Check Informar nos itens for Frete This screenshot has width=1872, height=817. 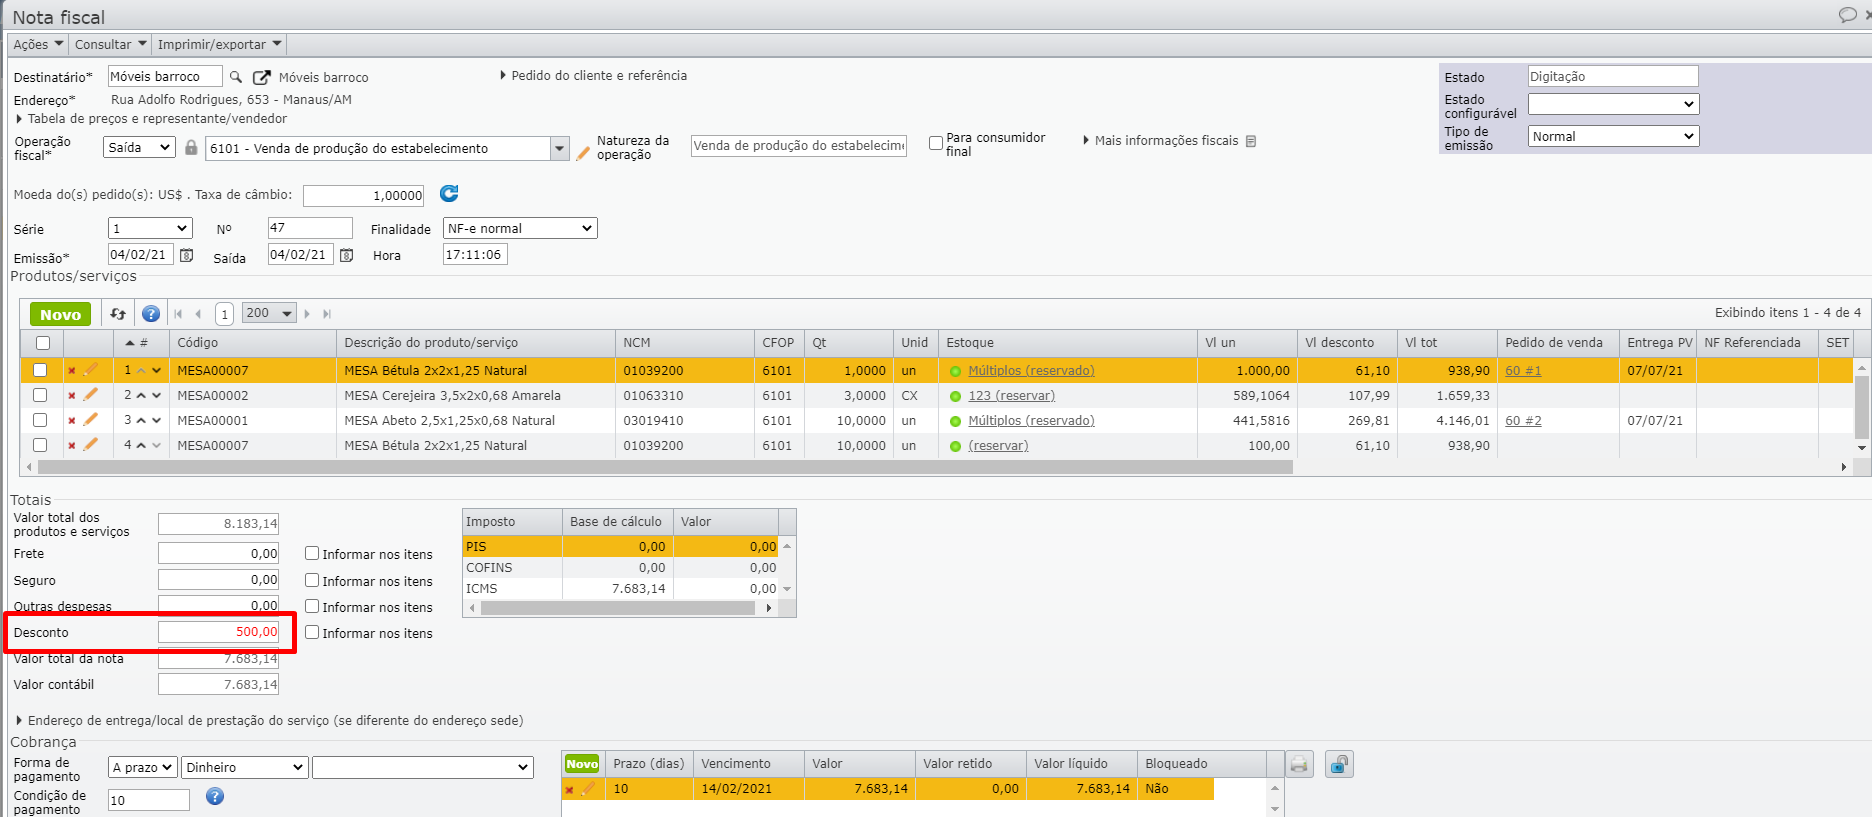coord(312,553)
